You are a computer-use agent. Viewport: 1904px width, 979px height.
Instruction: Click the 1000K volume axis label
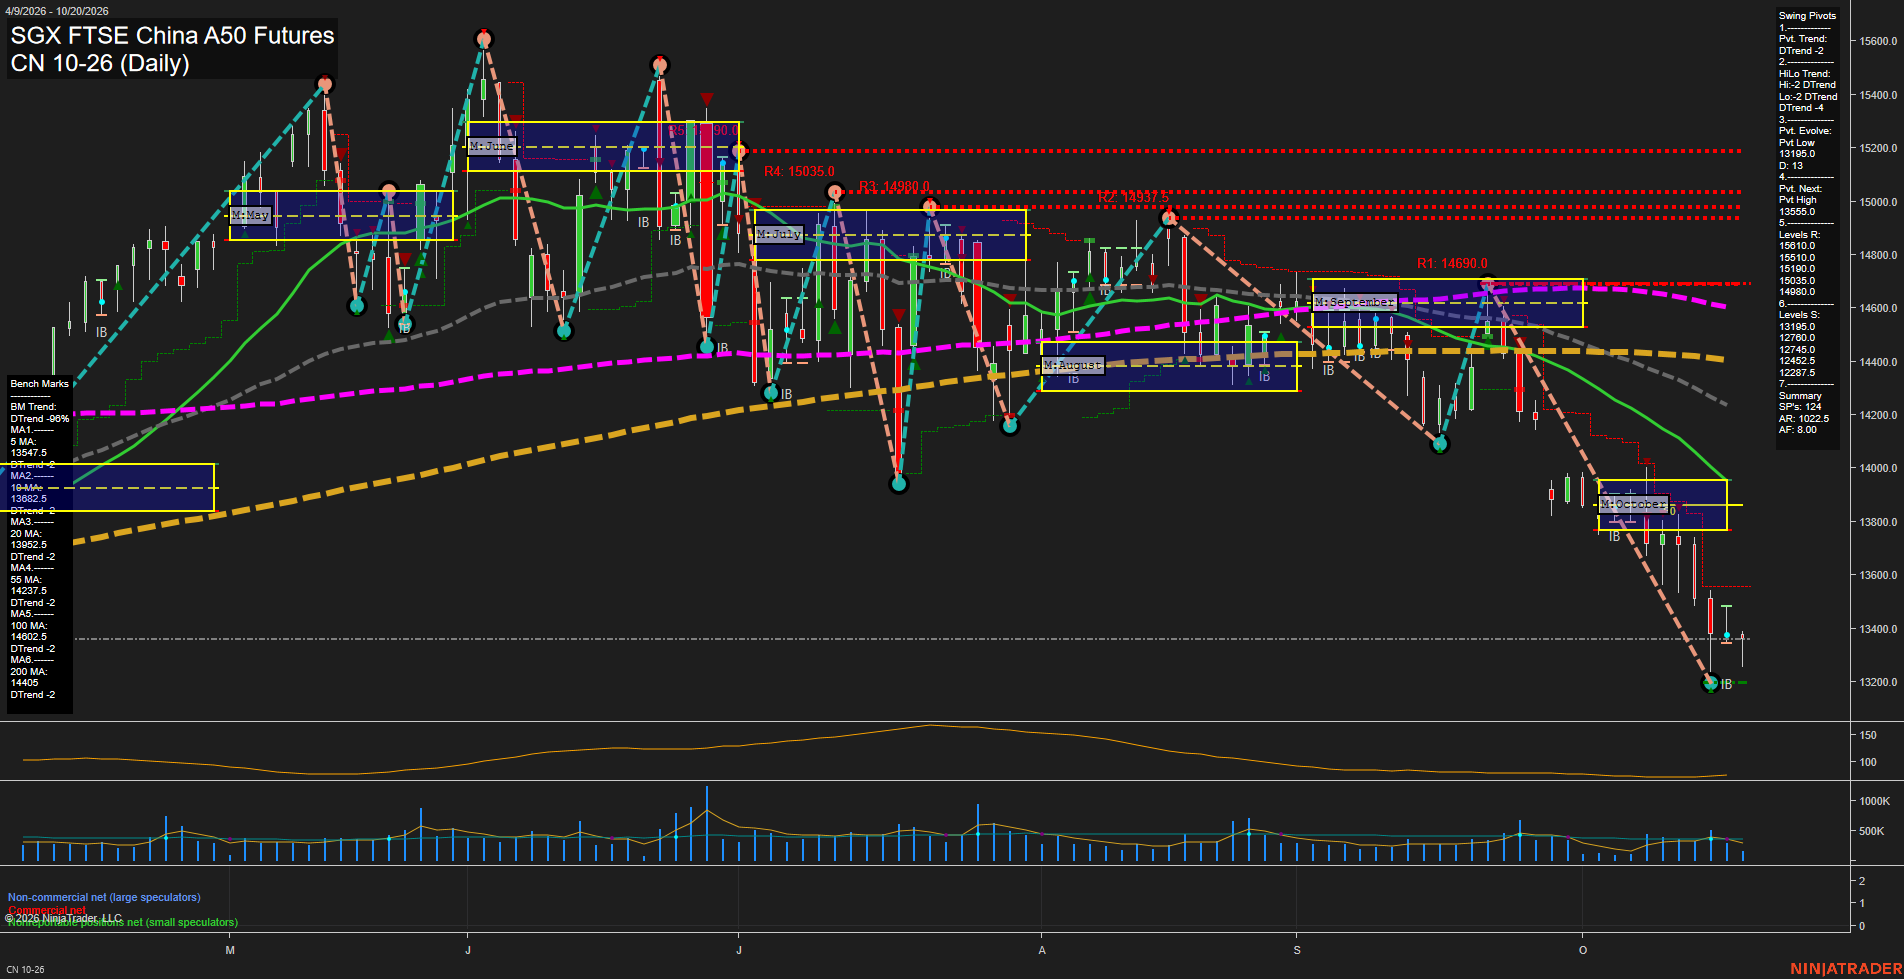point(1874,802)
